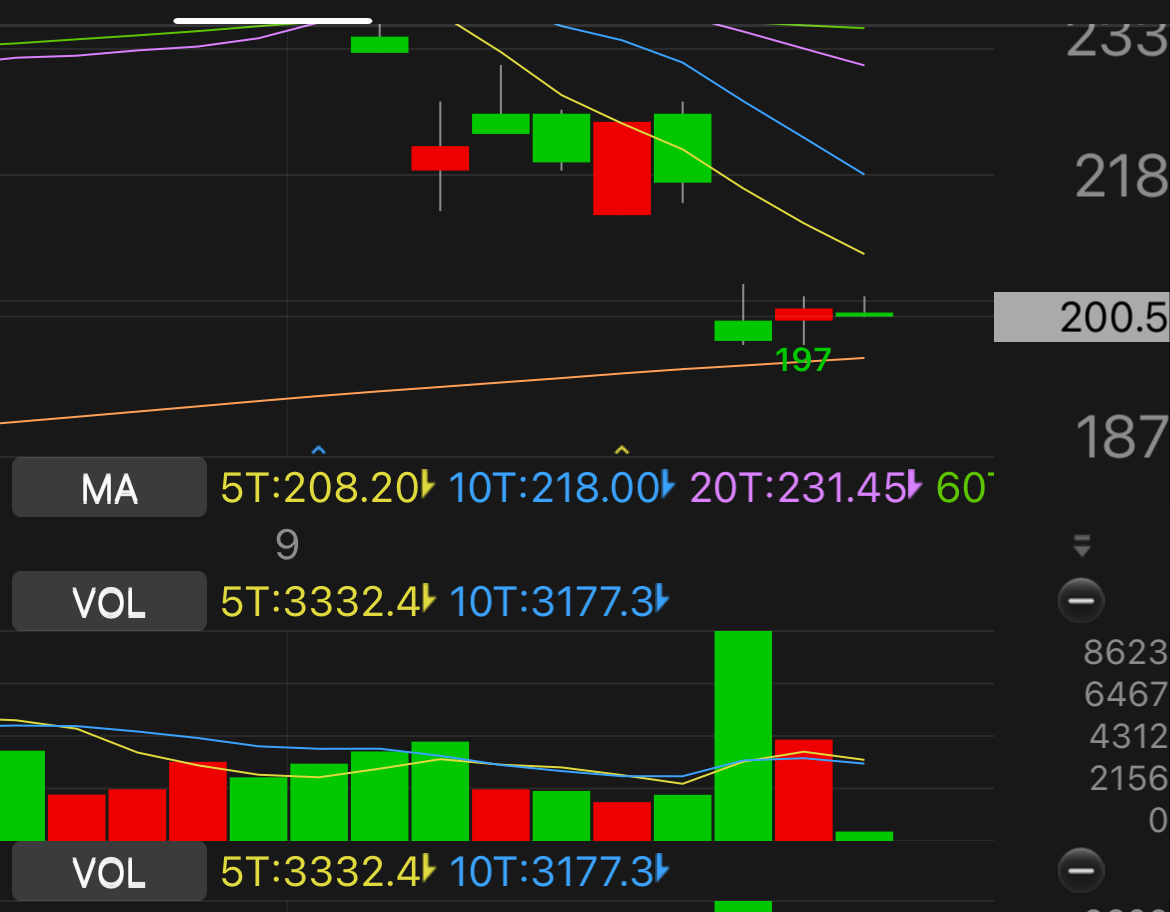
Task: Tap the arrow after MA 5T:208.20
Action: [428, 488]
